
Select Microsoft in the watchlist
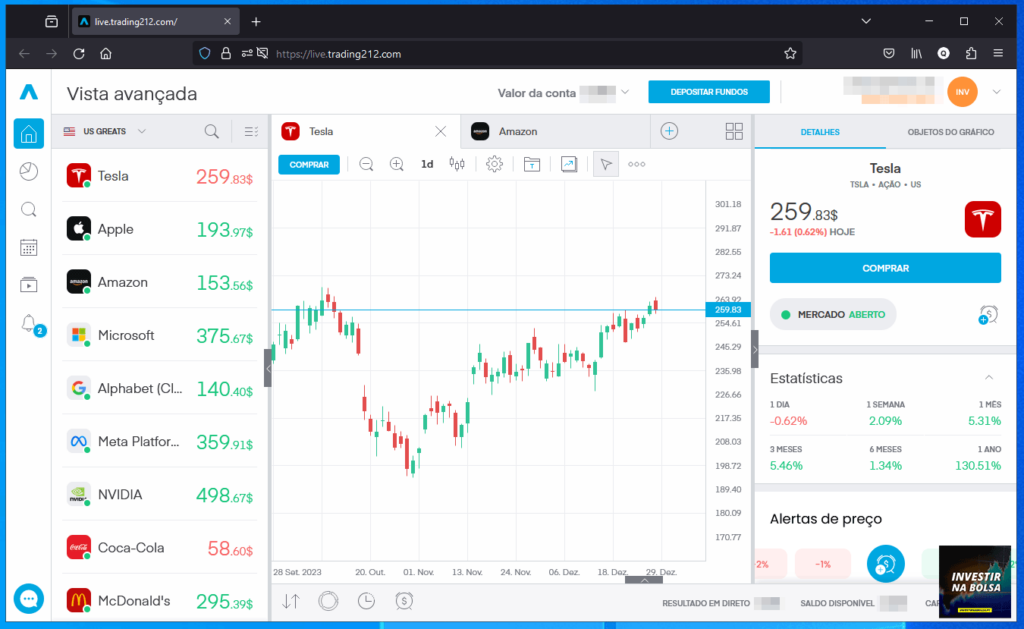coord(159,335)
